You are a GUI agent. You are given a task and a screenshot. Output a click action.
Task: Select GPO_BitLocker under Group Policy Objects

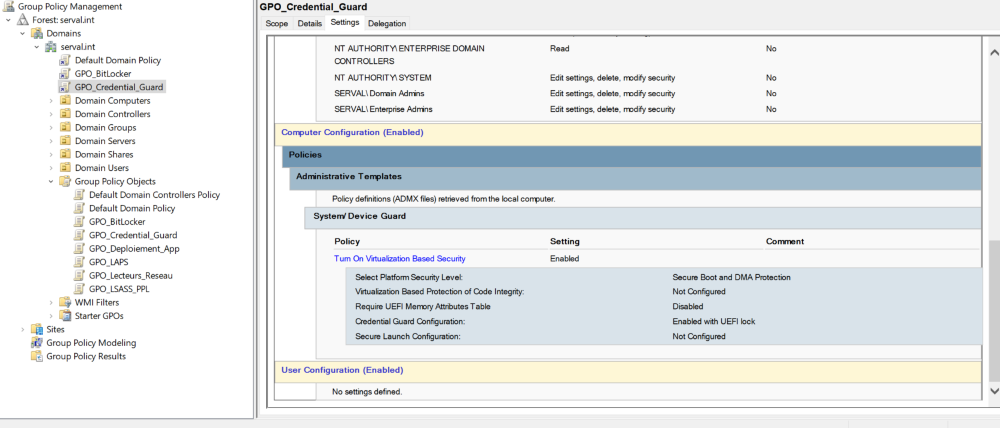tap(117, 222)
